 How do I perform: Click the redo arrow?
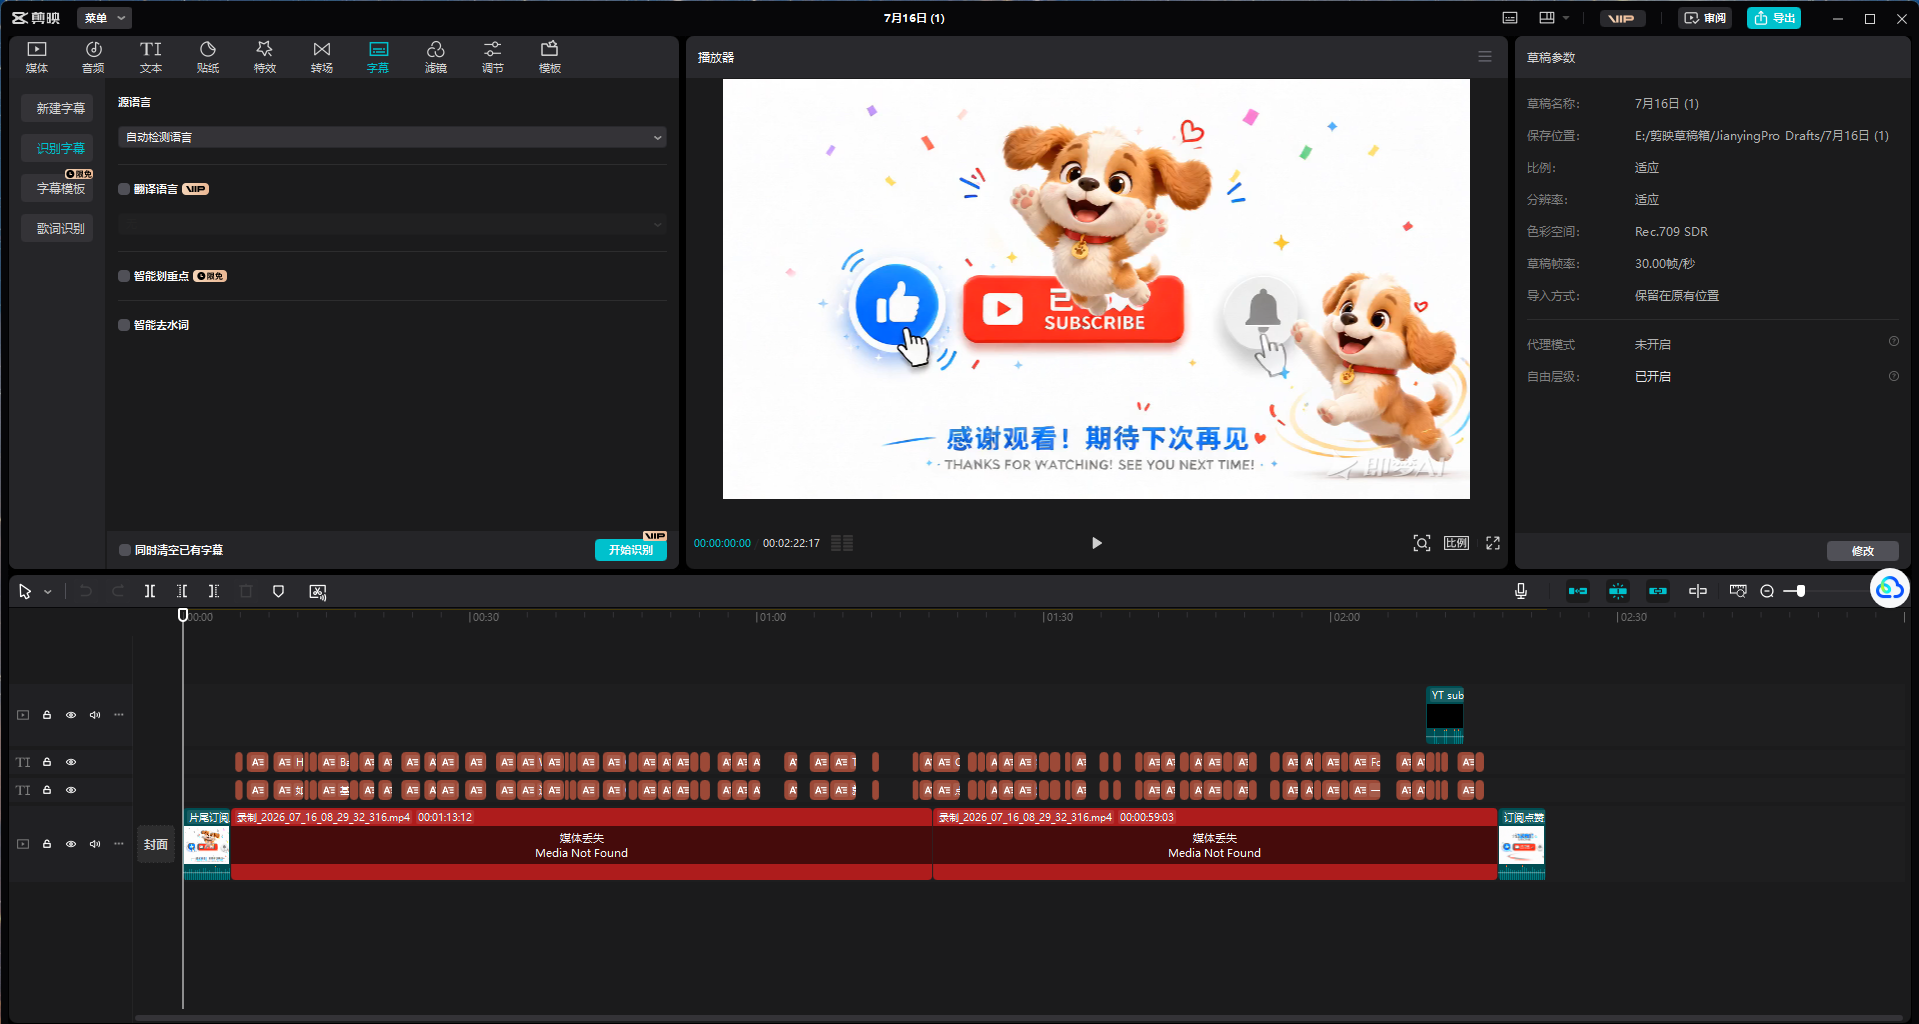click(x=118, y=592)
